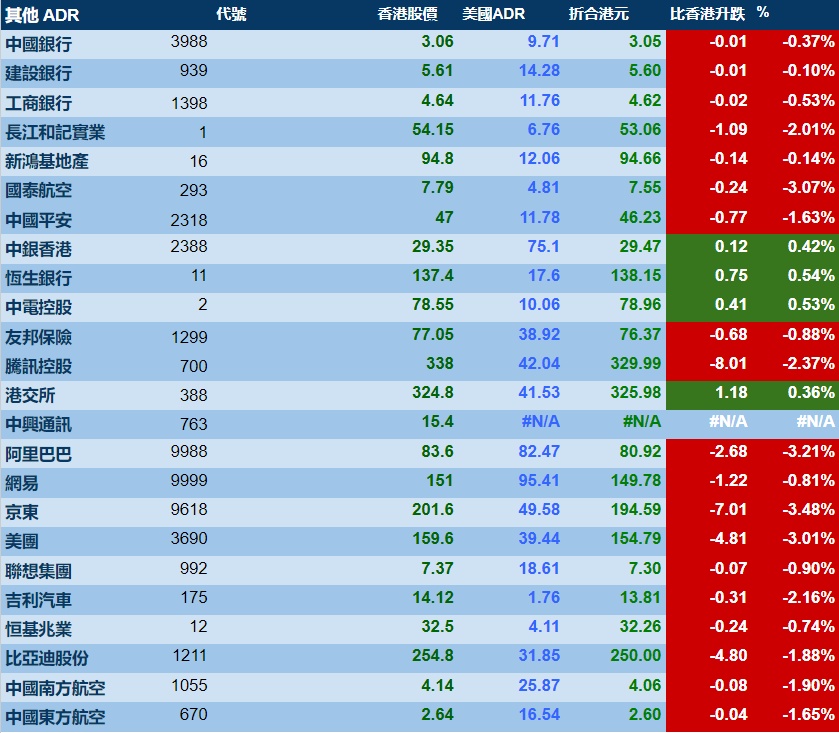The height and width of the screenshot is (733, 839).
Task: Select the 美團 stock name
Action: point(22,541)
